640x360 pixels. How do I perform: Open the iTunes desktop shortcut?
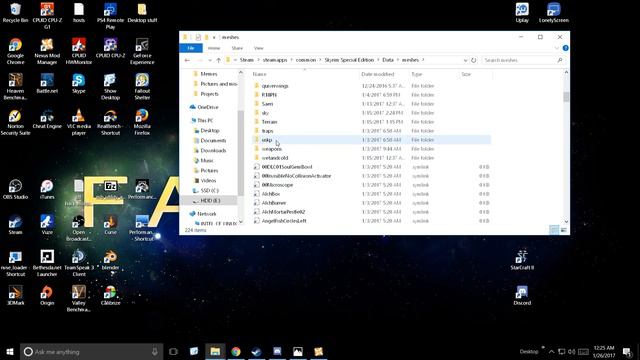47,190
